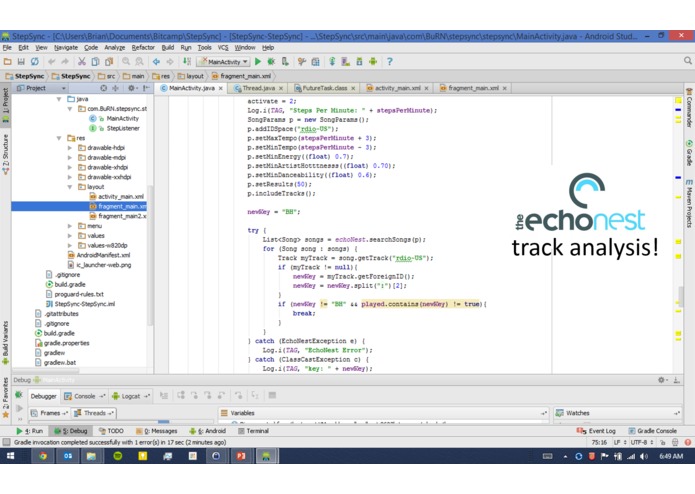The height and width of the screenshot is (494, 695).
Task: Switch to the Thread.java editor tab
Action: pos(258,88)
